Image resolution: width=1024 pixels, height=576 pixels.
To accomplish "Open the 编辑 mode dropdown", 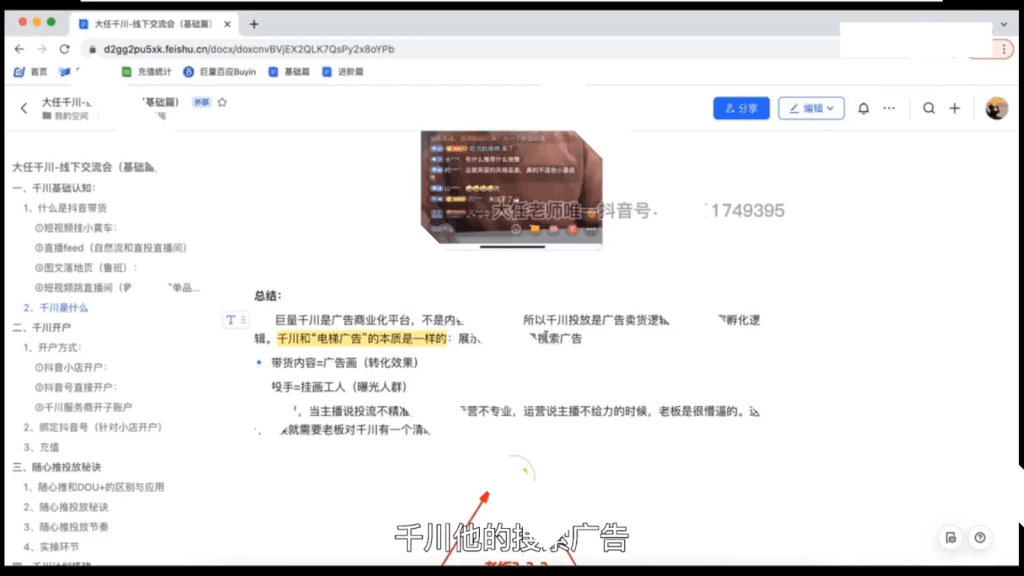I will 811,108.
